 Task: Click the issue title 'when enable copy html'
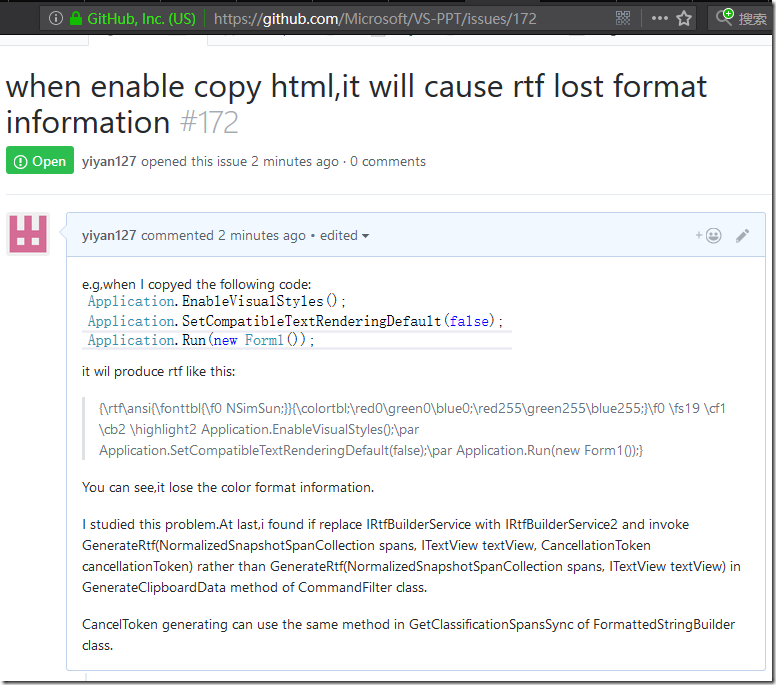[356, 104]
